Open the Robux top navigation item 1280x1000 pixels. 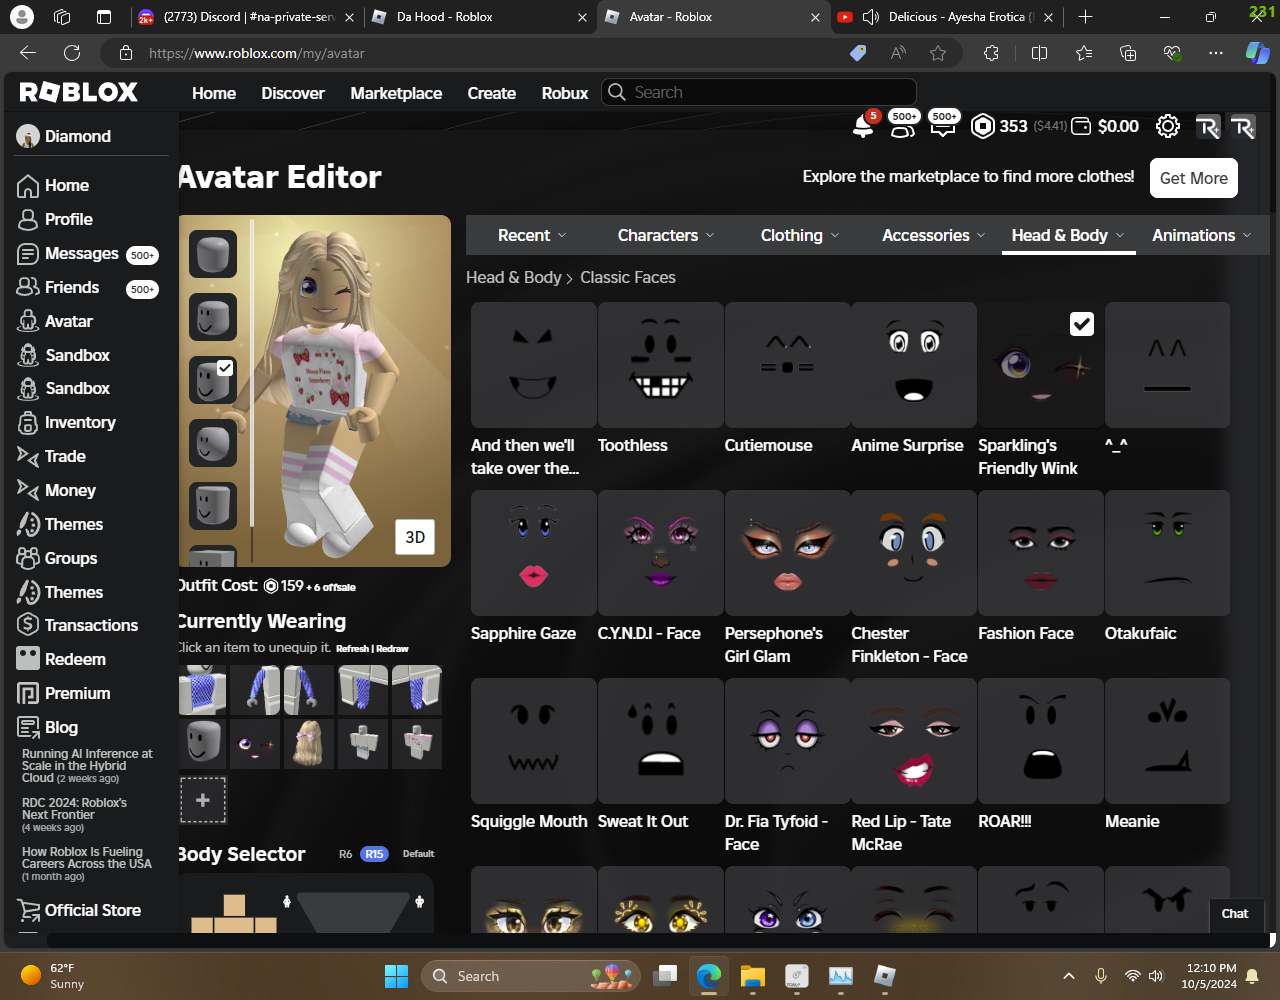click(565, 93)
